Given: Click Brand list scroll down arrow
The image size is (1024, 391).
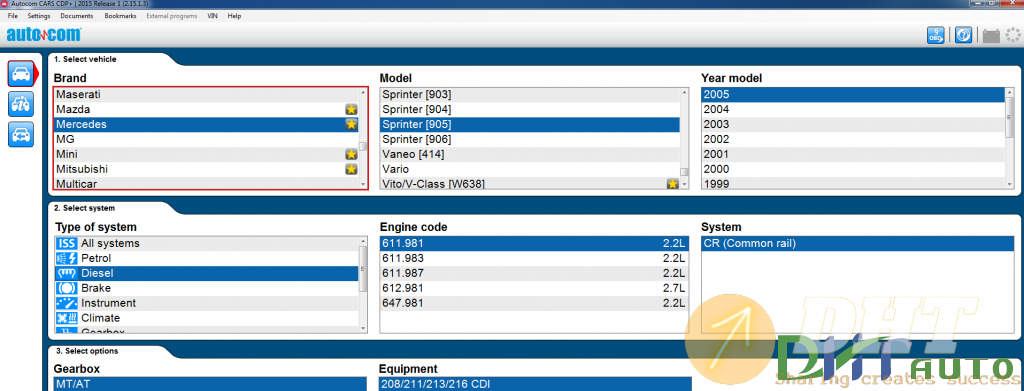Looking at the screenshot, I should (x=363, y=185).
